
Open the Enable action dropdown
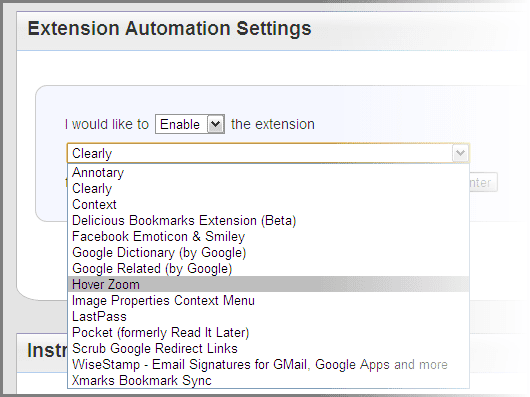click(x=190, y=124)
